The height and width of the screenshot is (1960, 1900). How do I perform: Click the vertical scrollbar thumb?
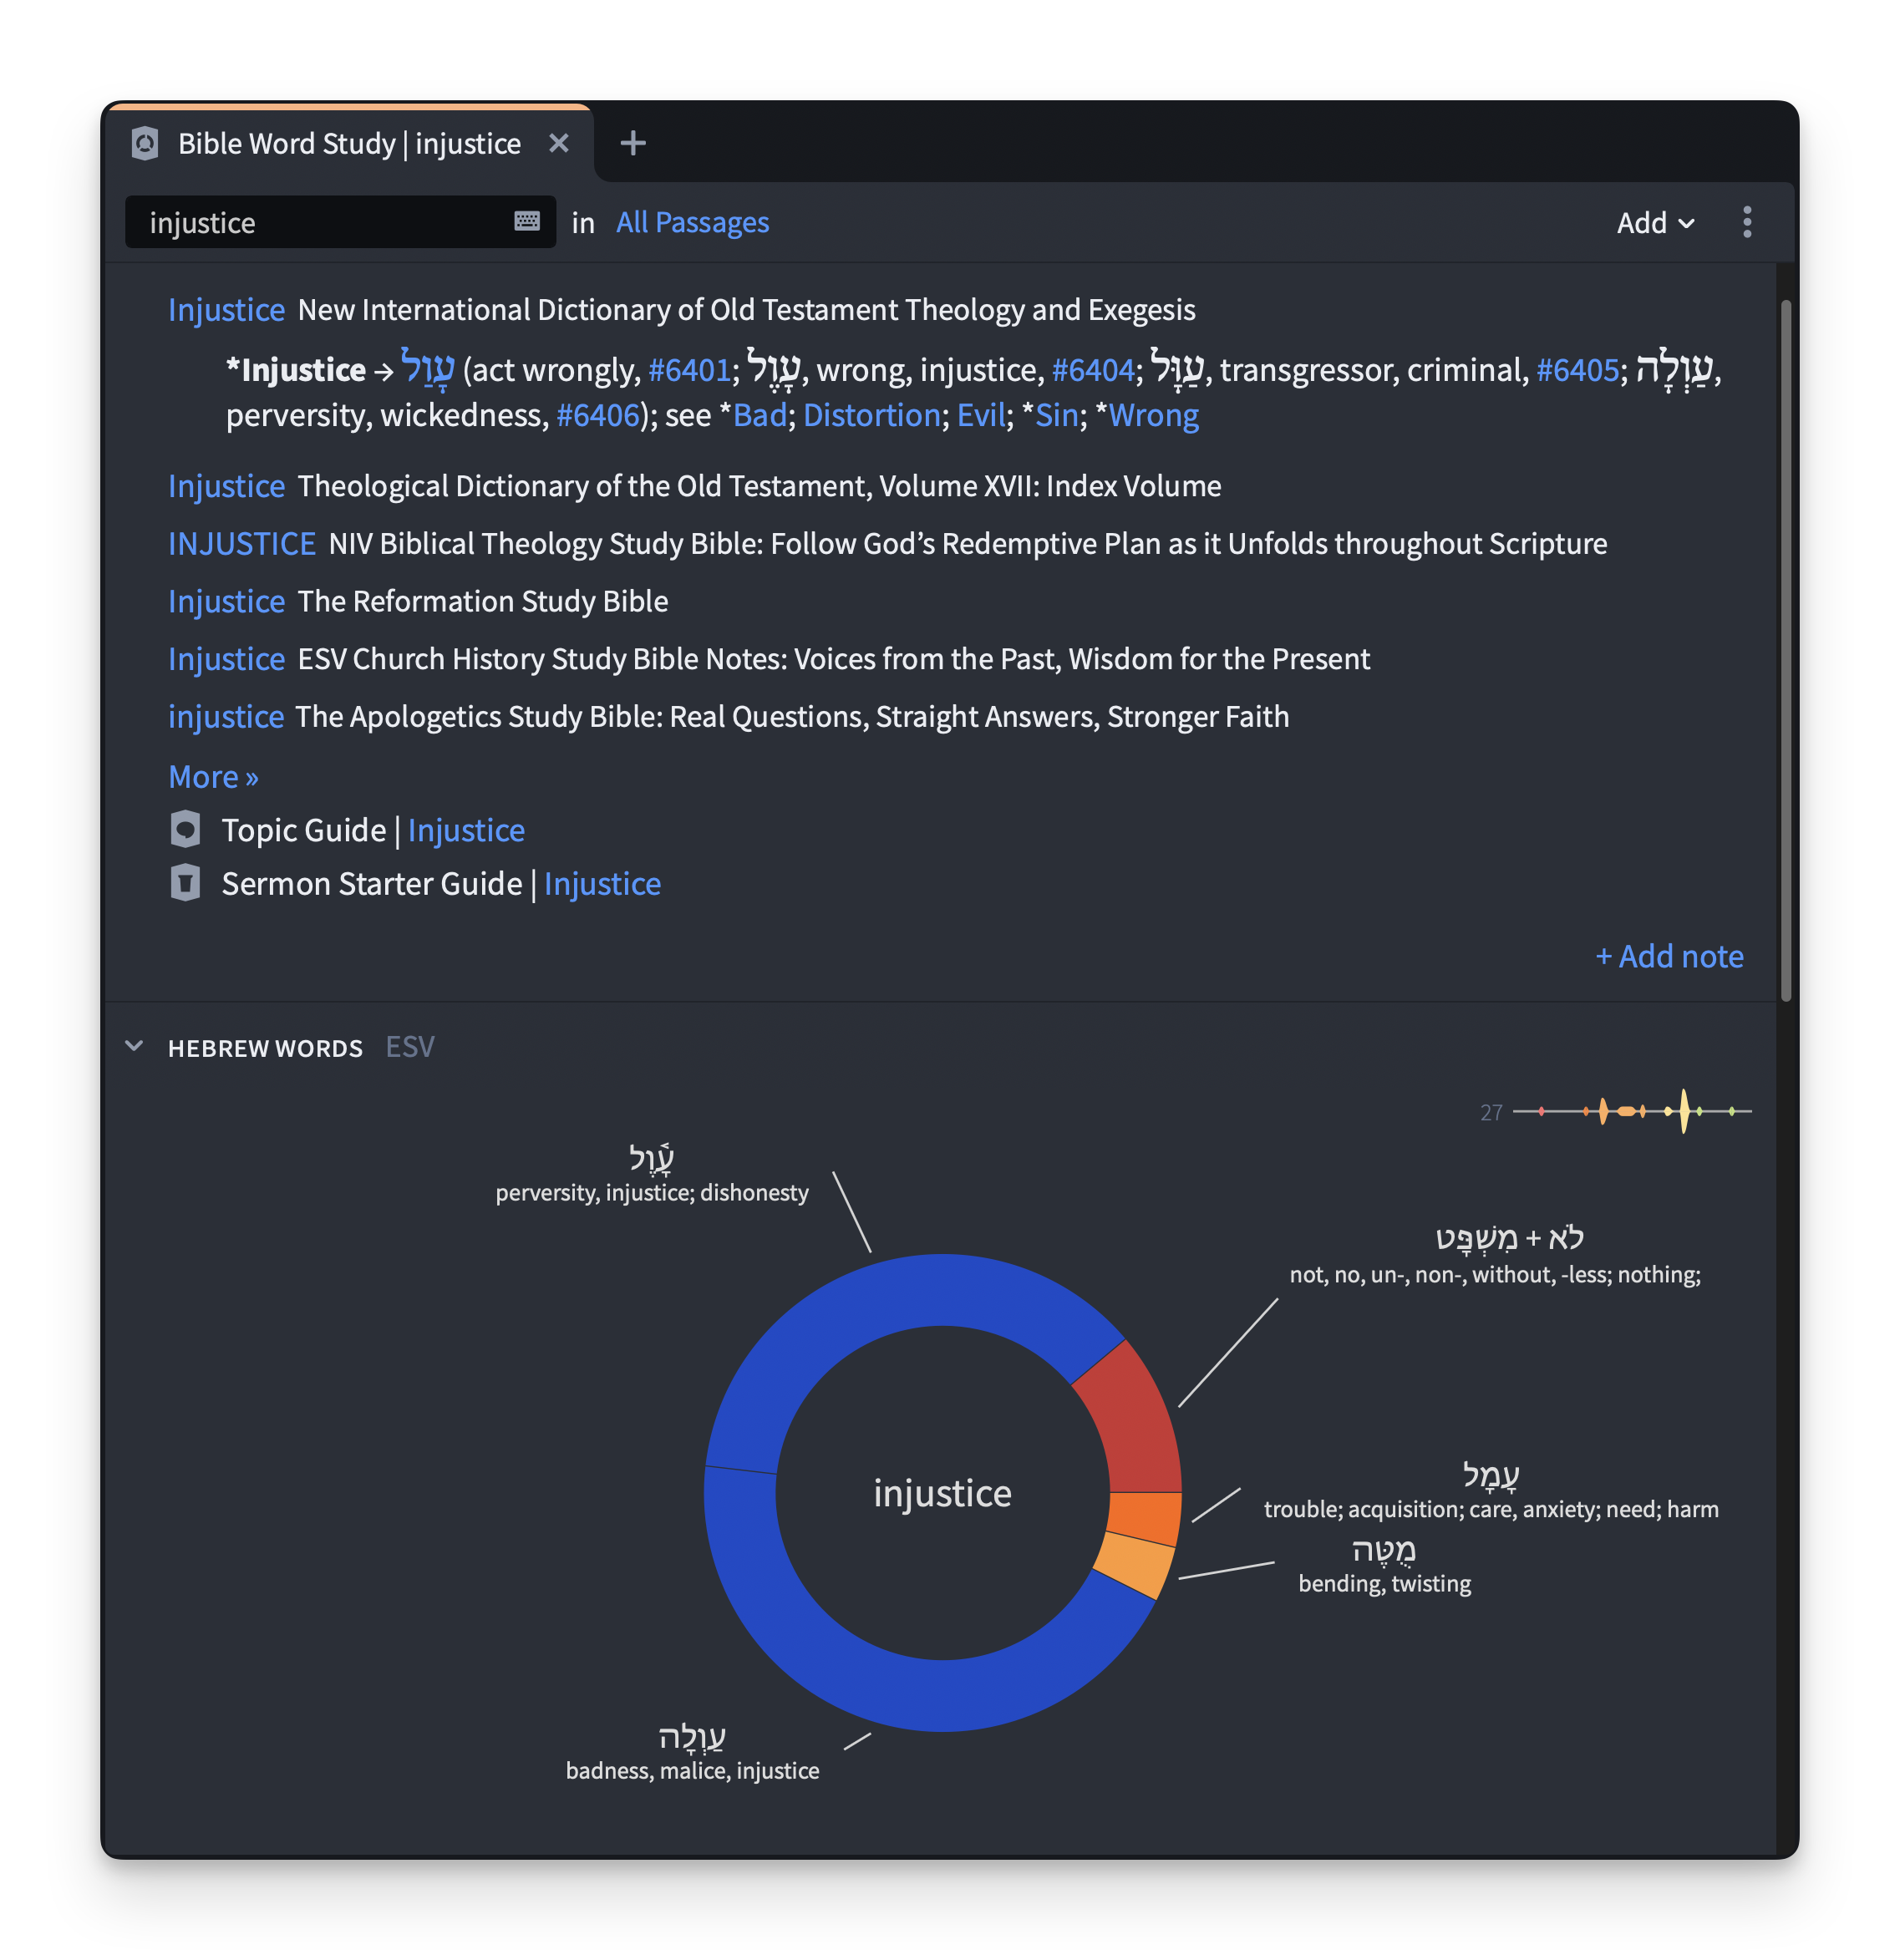point(1785,650)
